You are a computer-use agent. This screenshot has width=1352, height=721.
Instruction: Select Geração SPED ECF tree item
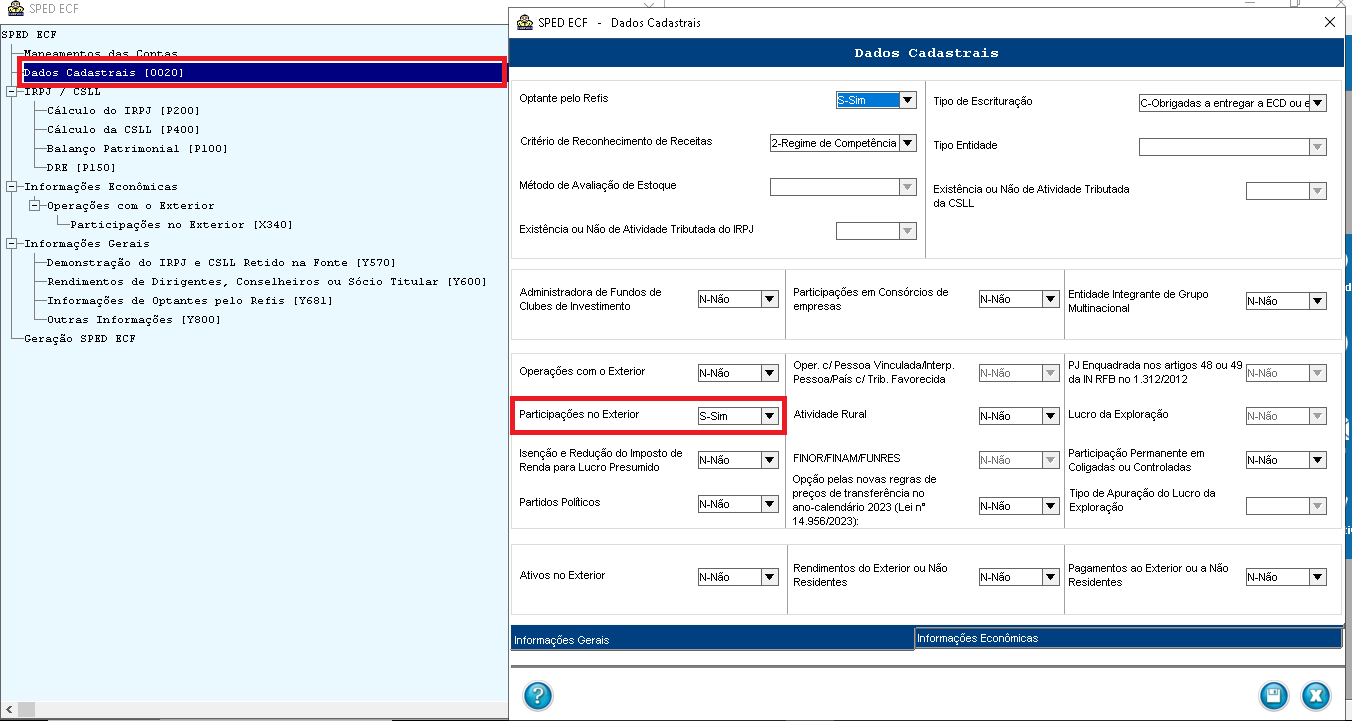coord(80,338)
